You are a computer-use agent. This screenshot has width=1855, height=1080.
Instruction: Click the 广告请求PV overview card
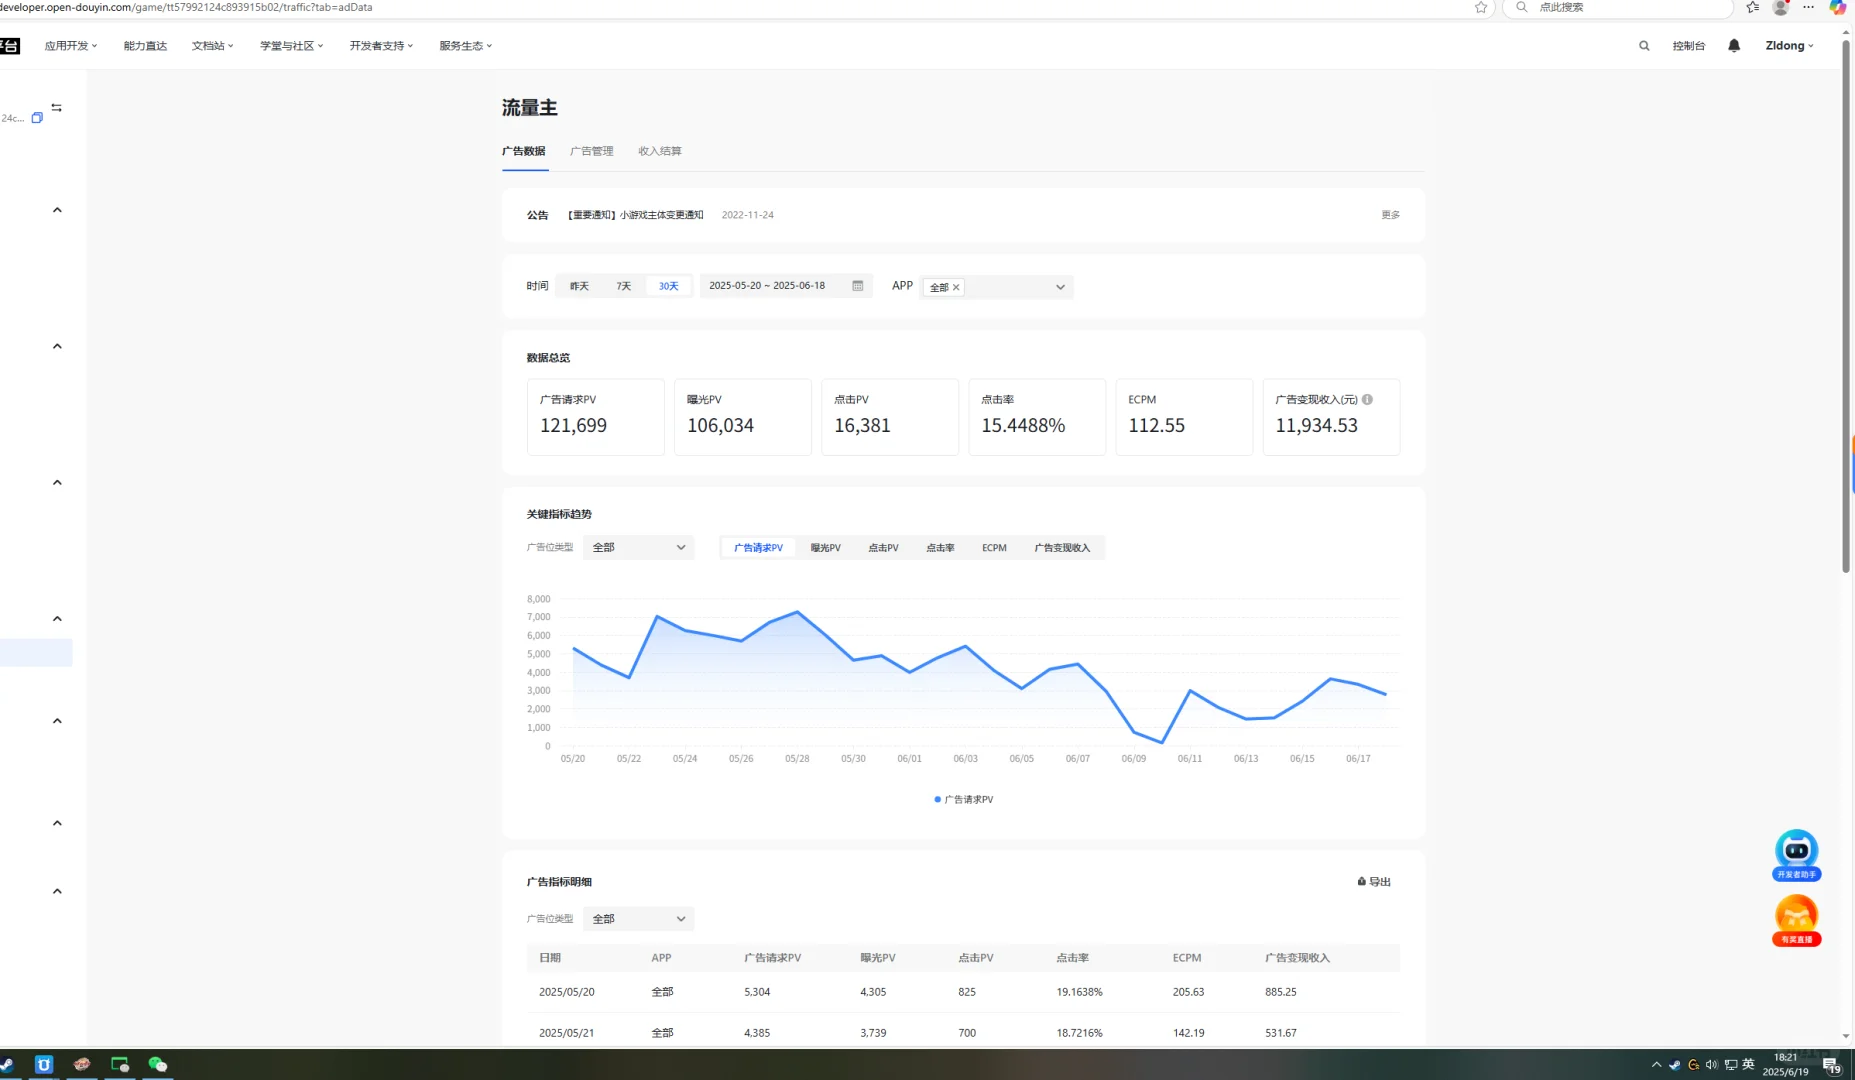click(596, 417)
